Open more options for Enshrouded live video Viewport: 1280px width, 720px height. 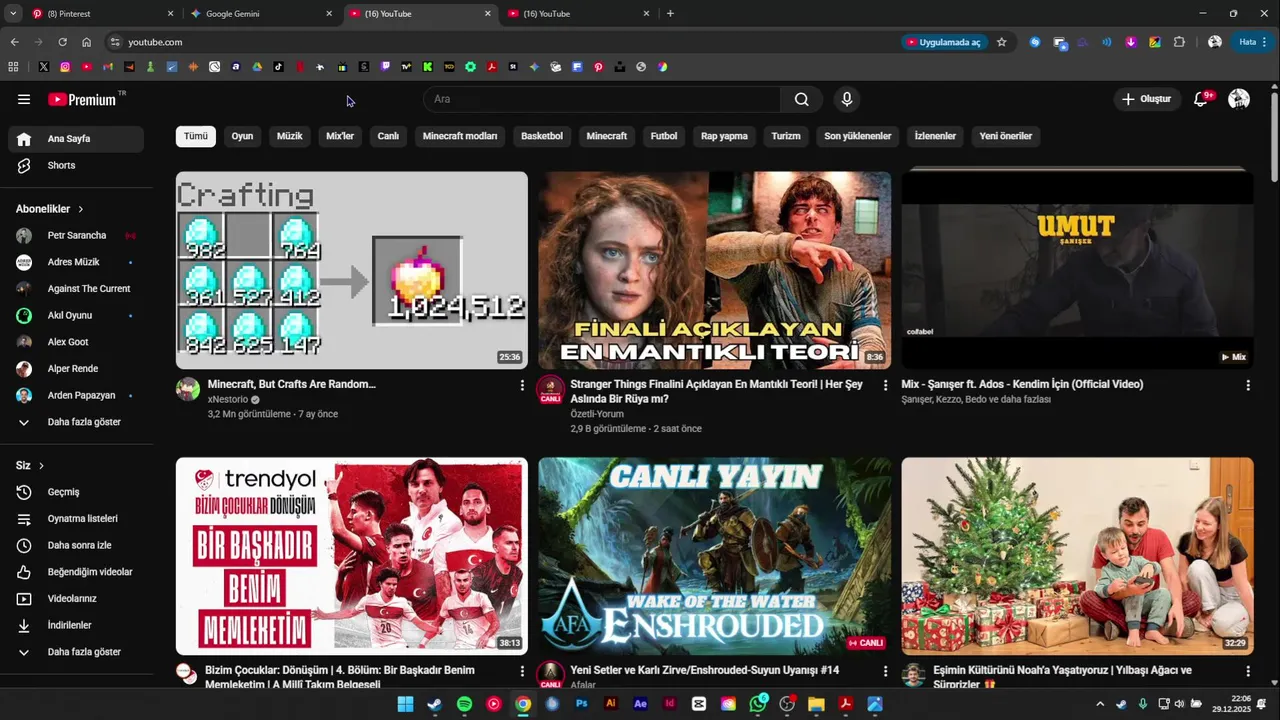pyautogui.click(x=885, y=671)
